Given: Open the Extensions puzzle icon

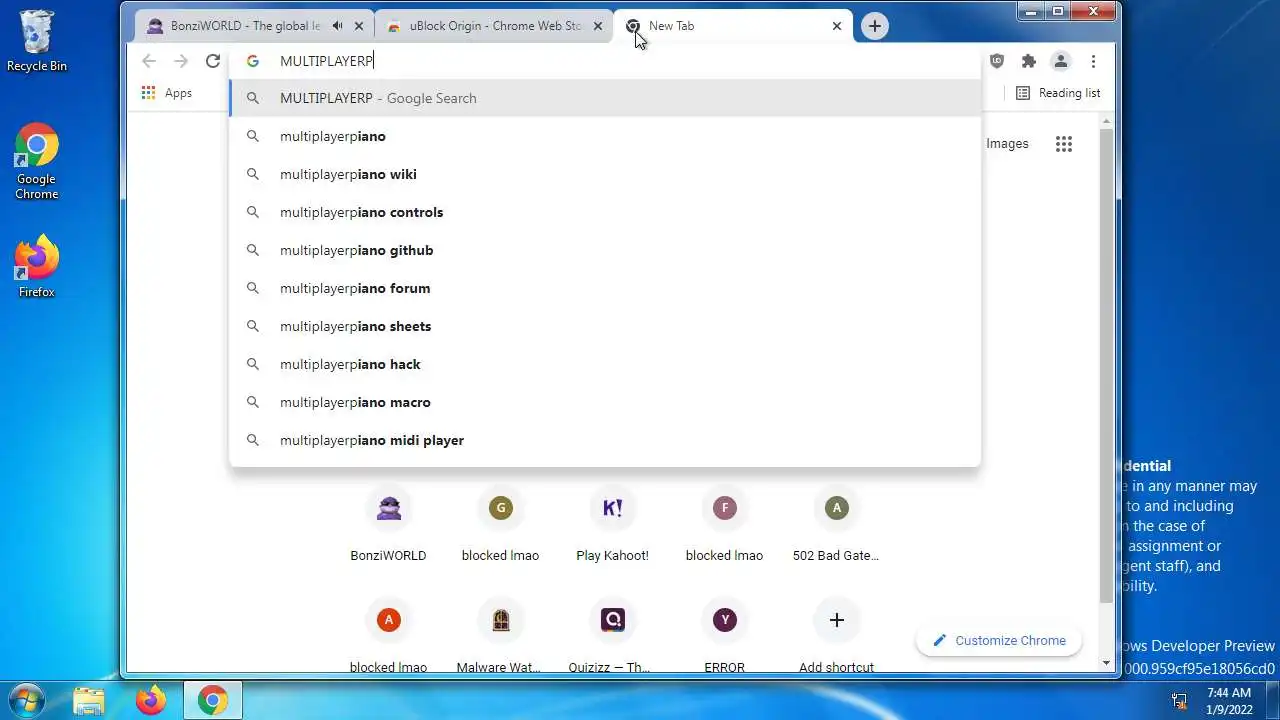Looking at the screenshot, I should click(1029, 61).
